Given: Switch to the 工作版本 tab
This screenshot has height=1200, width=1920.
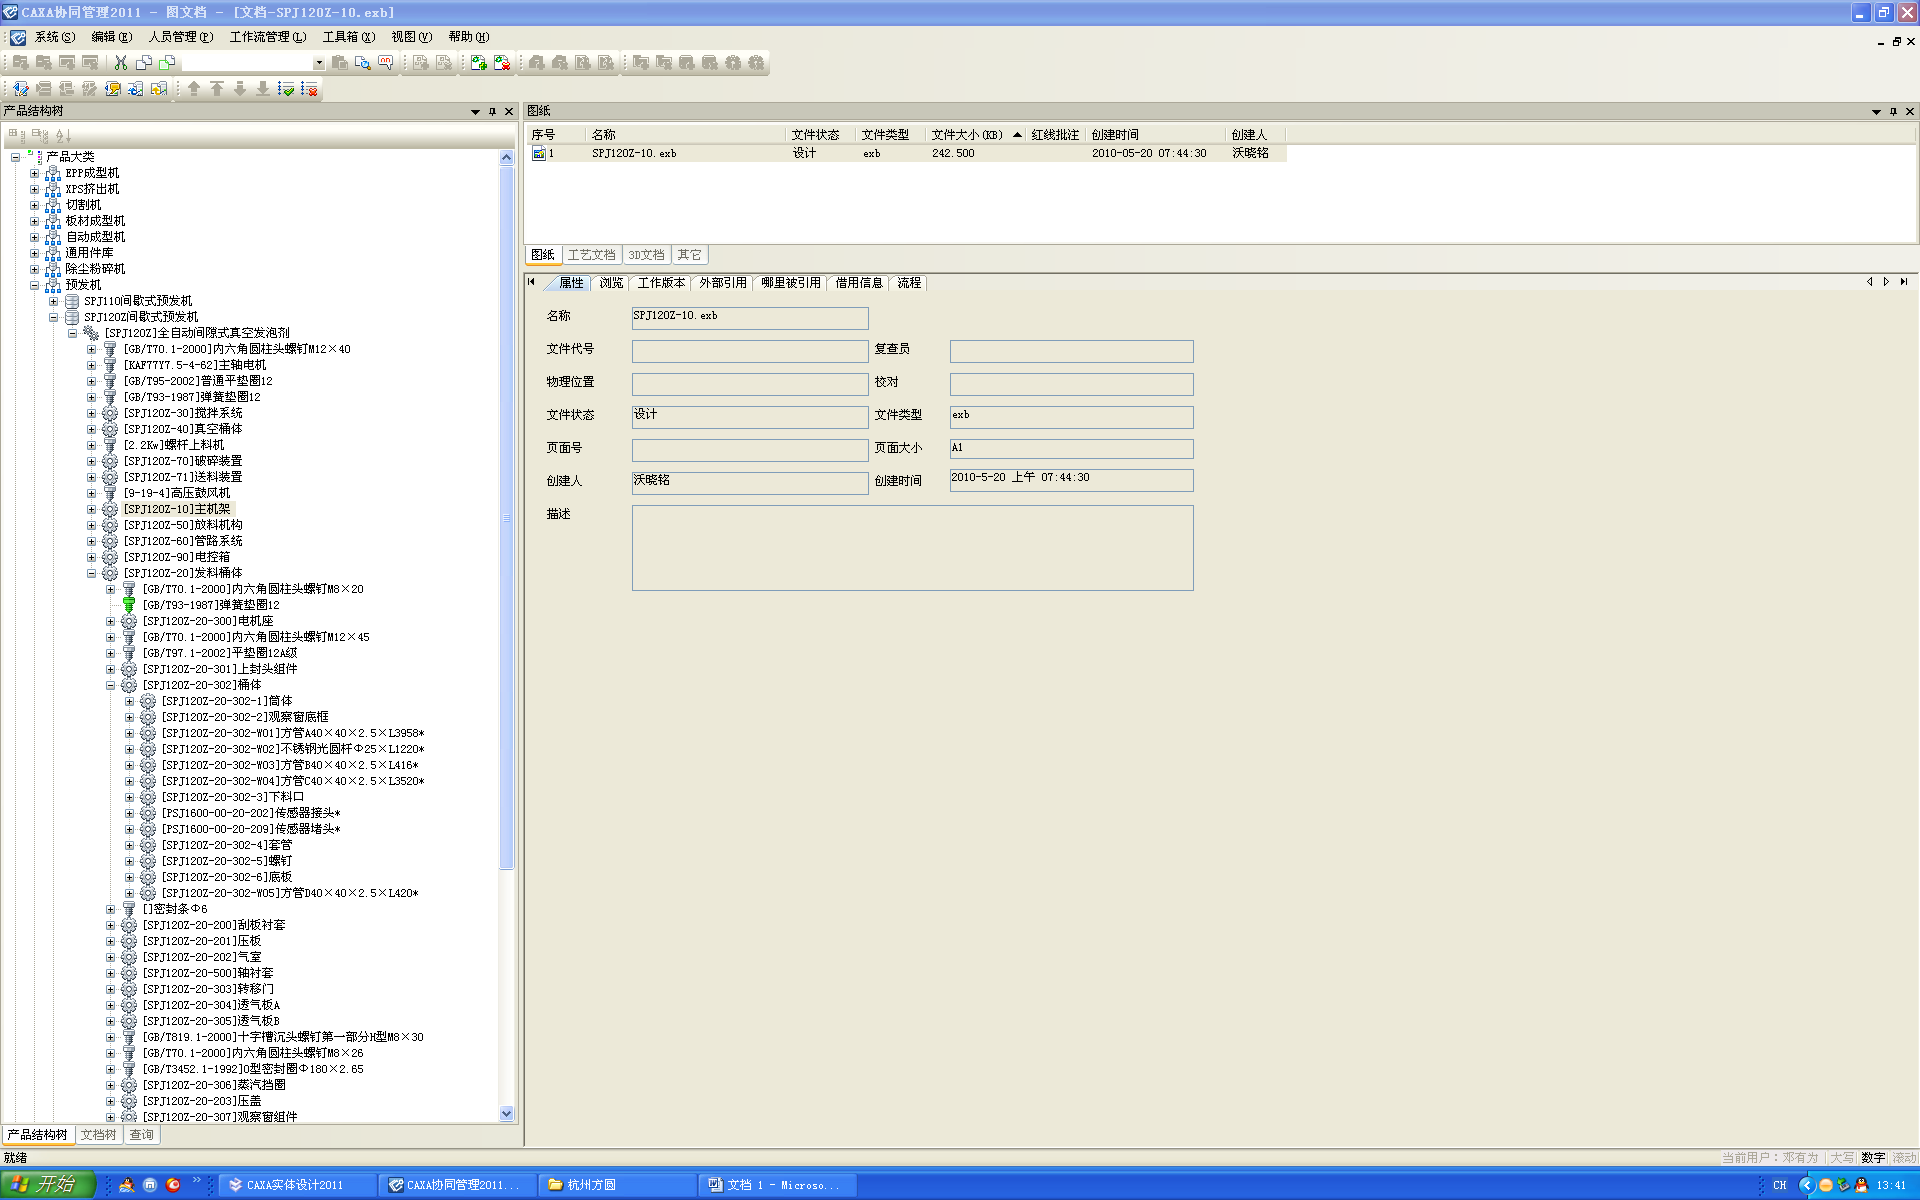Looking at the screenshot, I should 661,283.
